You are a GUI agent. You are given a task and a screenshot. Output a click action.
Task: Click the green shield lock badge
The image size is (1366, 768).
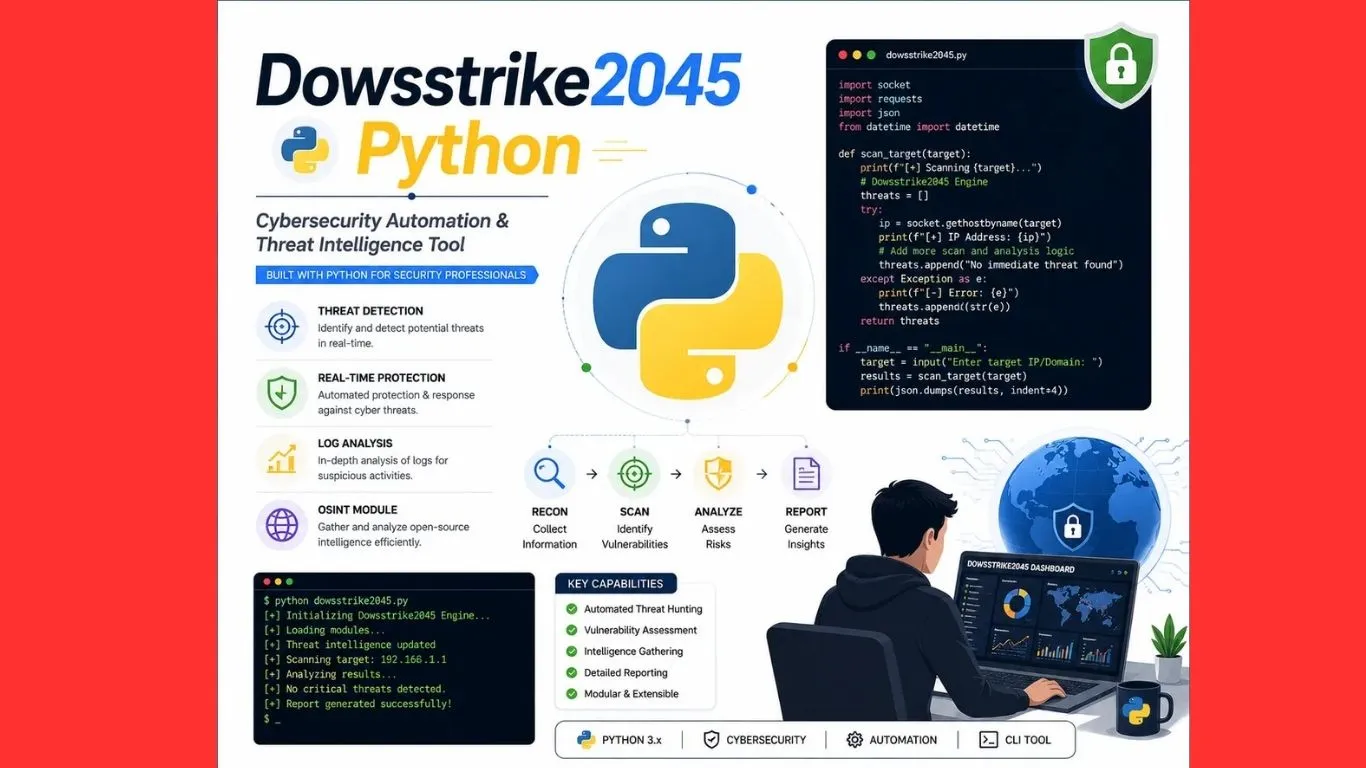(x=1120, y=65)
